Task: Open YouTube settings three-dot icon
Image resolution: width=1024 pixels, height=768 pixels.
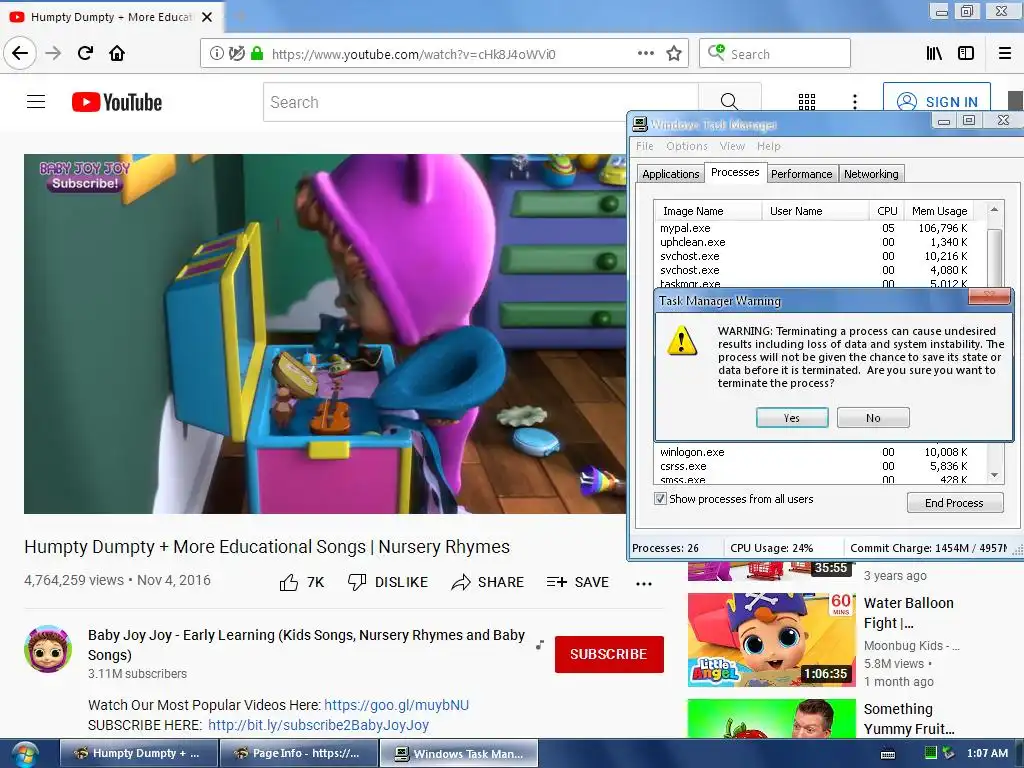Action: click(x=855, y=102)
